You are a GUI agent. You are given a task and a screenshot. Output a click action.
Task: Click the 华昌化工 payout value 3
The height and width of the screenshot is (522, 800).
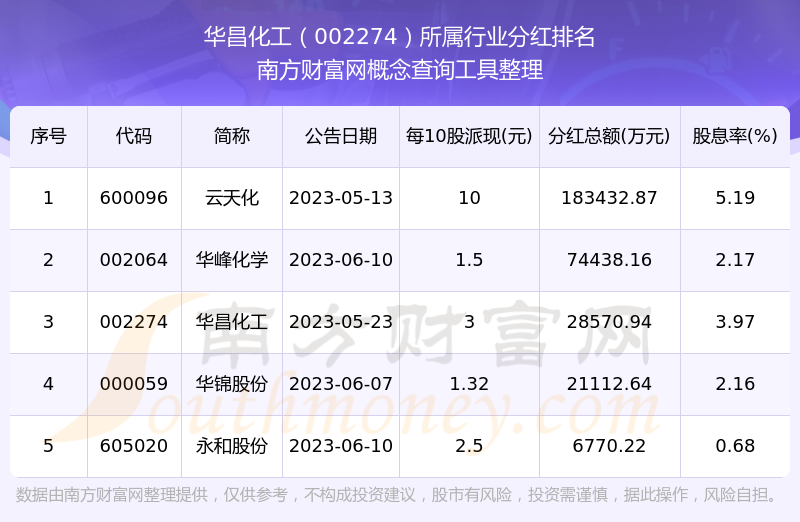point(469,322)
